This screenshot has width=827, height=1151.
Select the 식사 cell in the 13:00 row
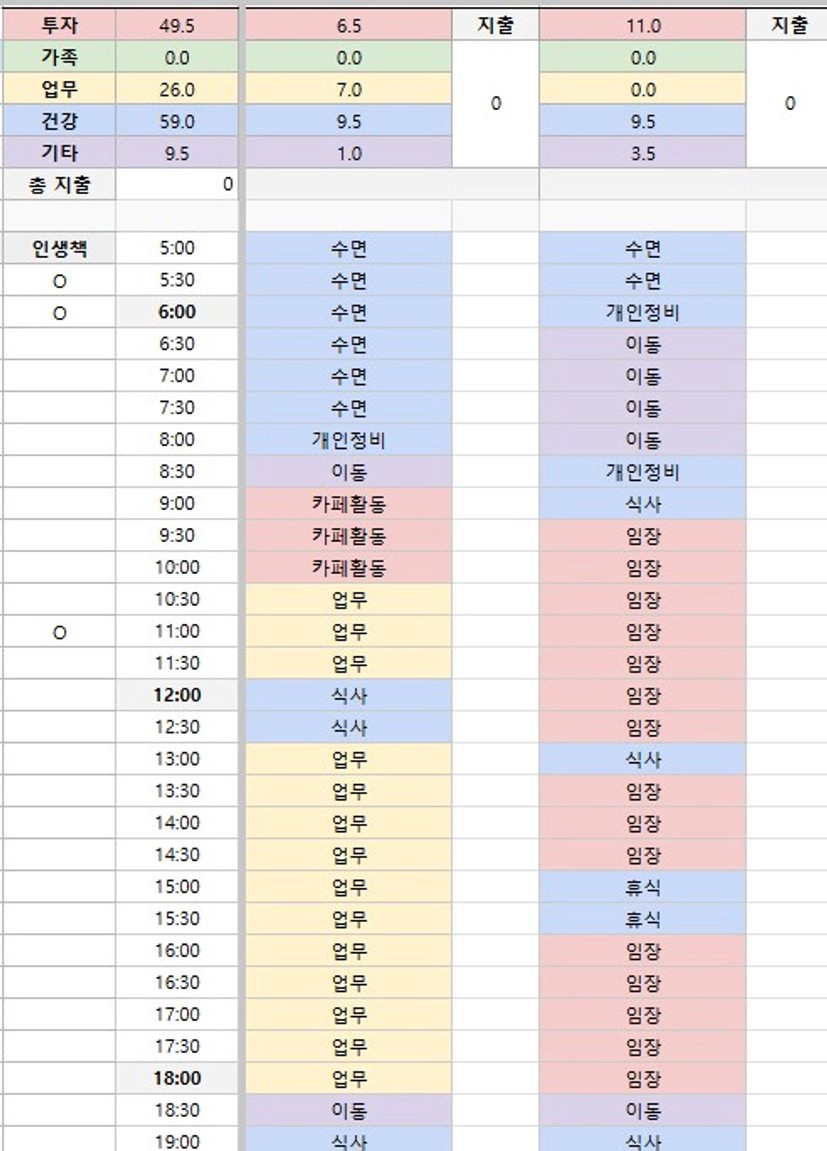click(642, 760)
